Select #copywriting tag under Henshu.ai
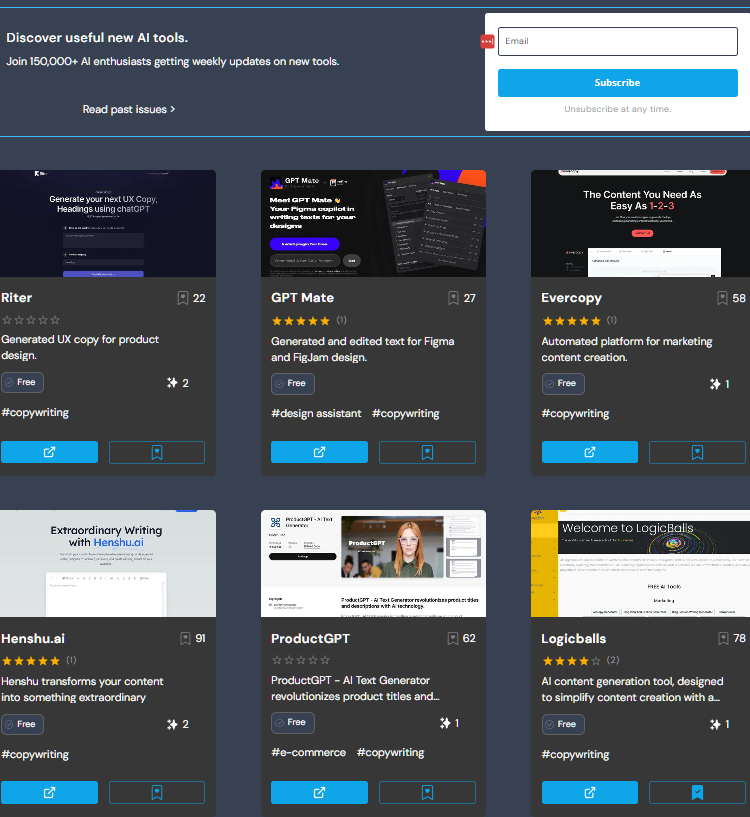Screen dimensions: 750x817 (35, 754)
